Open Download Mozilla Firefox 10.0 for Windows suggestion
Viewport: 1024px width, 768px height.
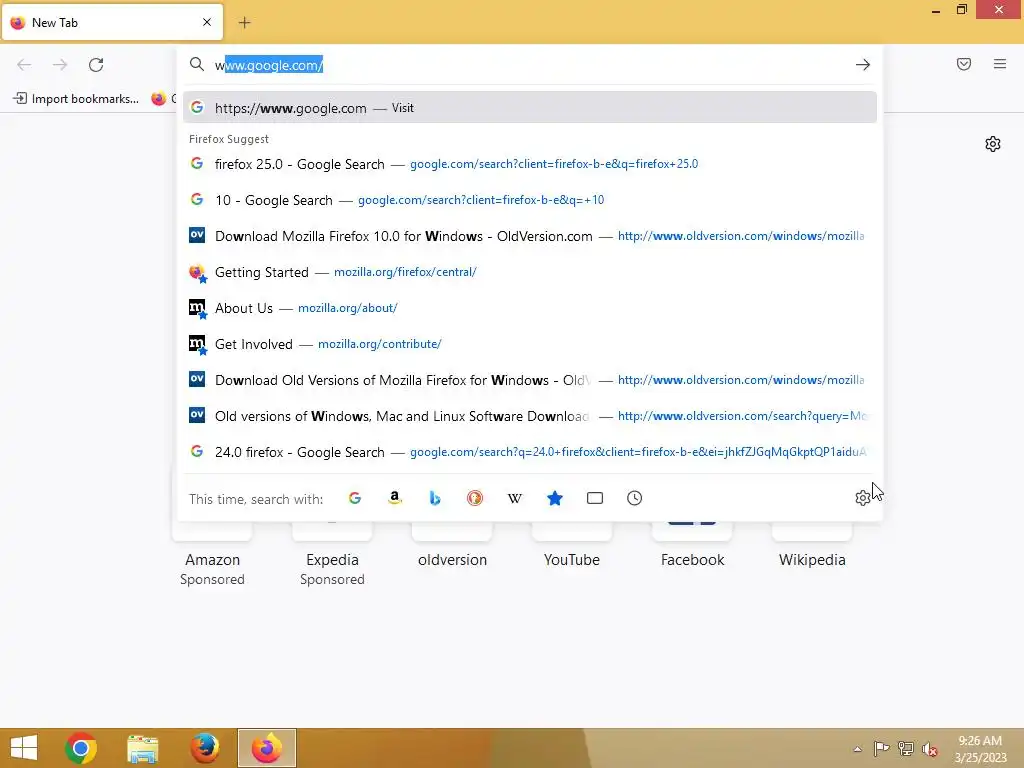tap(530, 236)
